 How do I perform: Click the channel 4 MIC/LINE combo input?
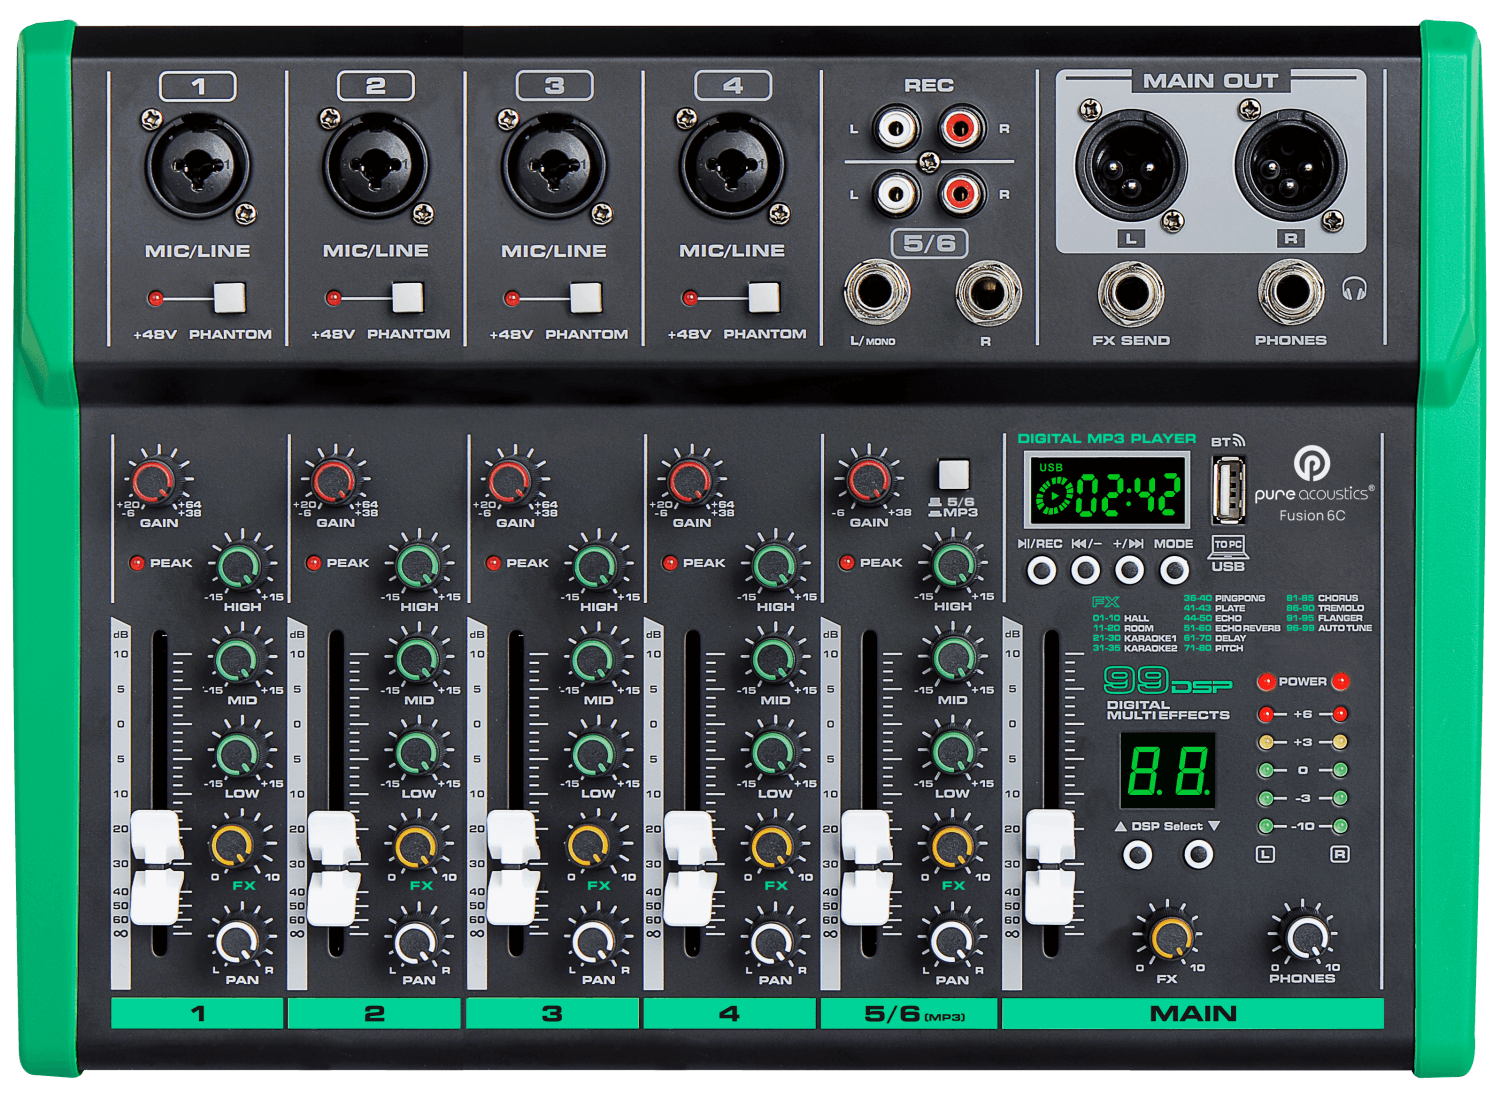tap(732, 165)
